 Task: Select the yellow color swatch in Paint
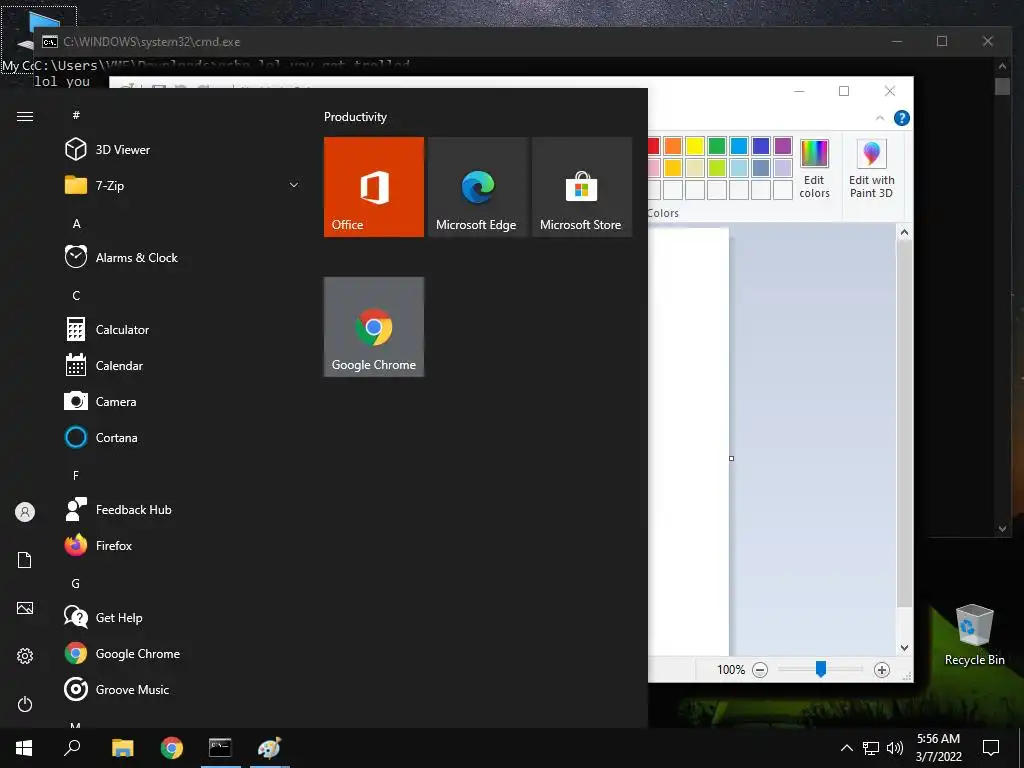pos(695,146)
